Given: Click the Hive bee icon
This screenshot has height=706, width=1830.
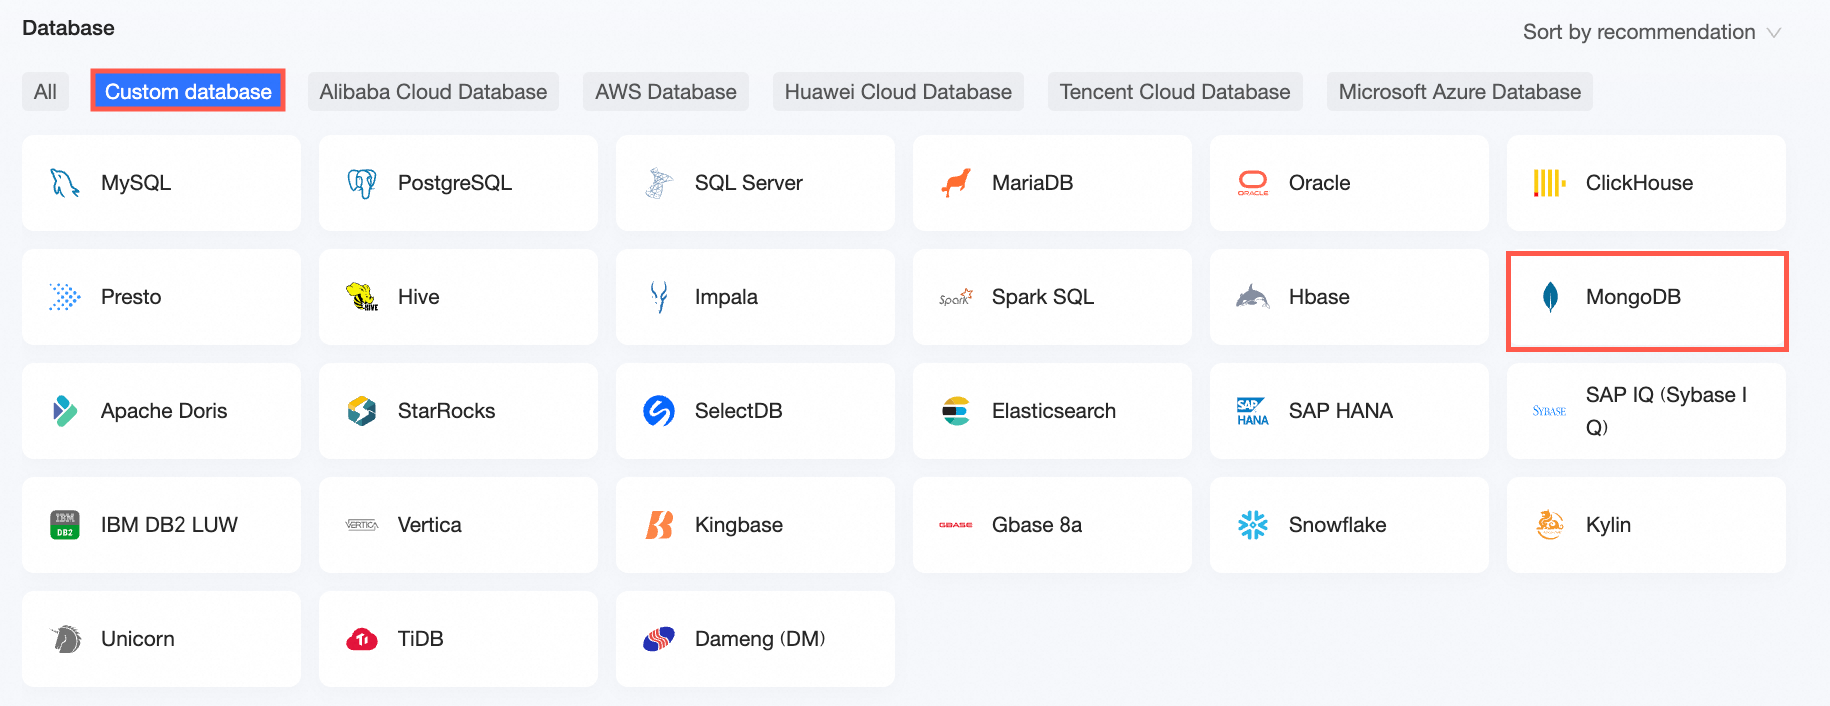Looking at the screenshot, I should click(x=362, y=297).
